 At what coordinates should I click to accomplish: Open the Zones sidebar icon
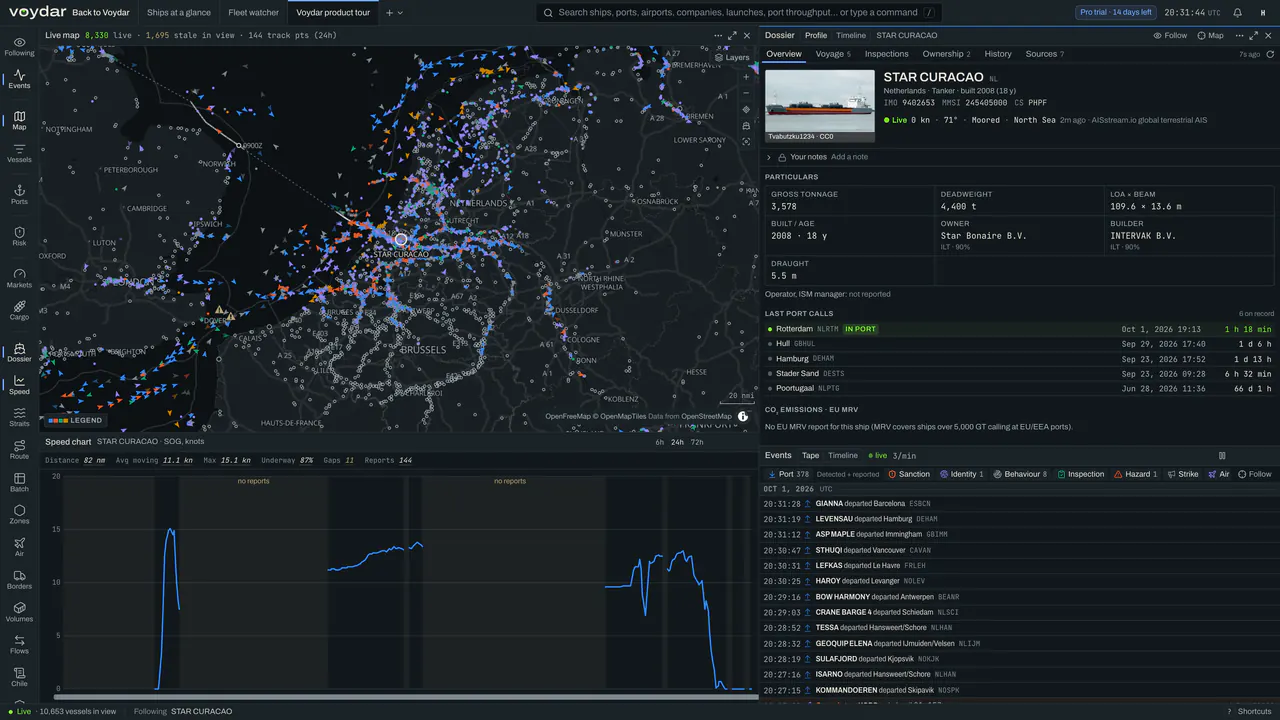pos(19,514)
